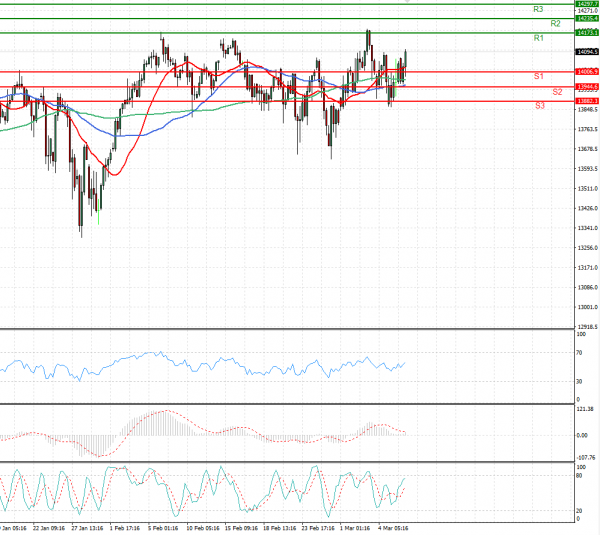Click the 12918.5 price axis value
600x535 pixels.
click(587, 327)
